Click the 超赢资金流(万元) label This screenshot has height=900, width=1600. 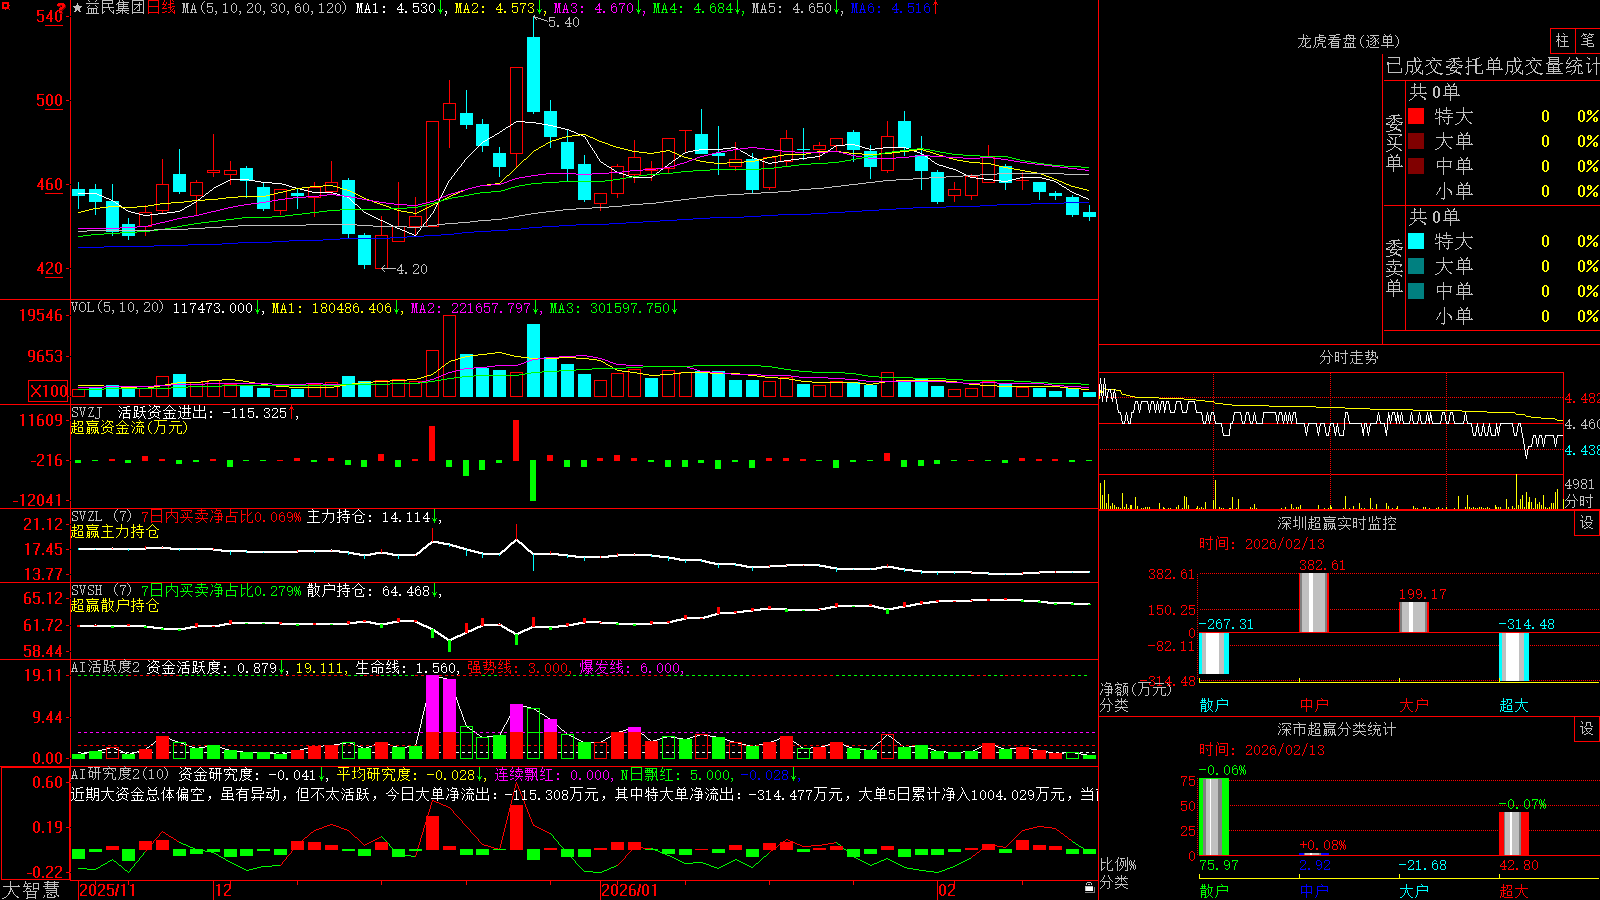[129, 427]
